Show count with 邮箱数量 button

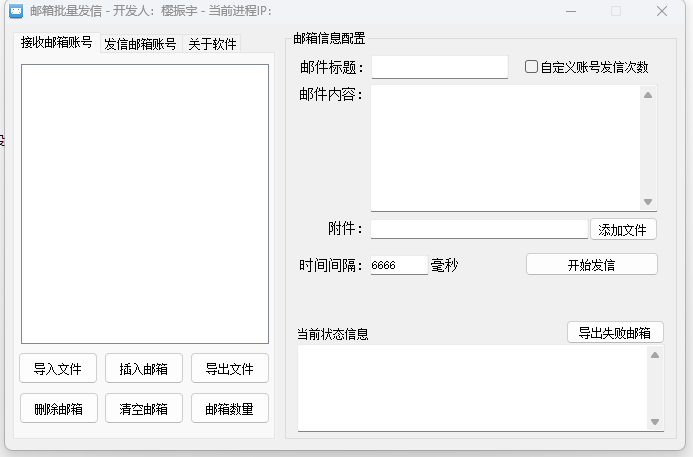230,409
